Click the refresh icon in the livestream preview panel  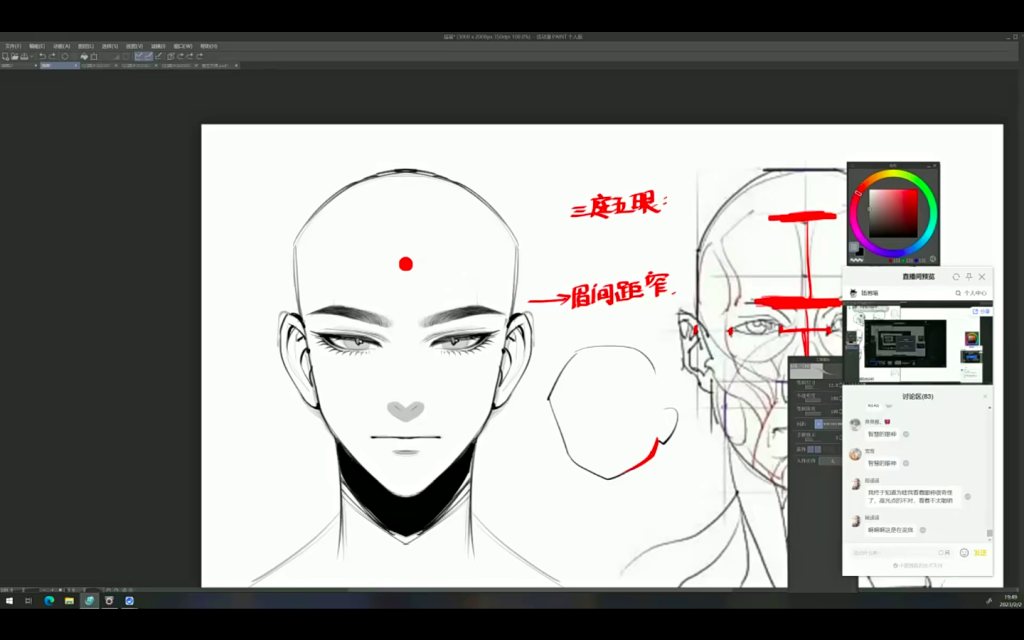pos(956,277)
